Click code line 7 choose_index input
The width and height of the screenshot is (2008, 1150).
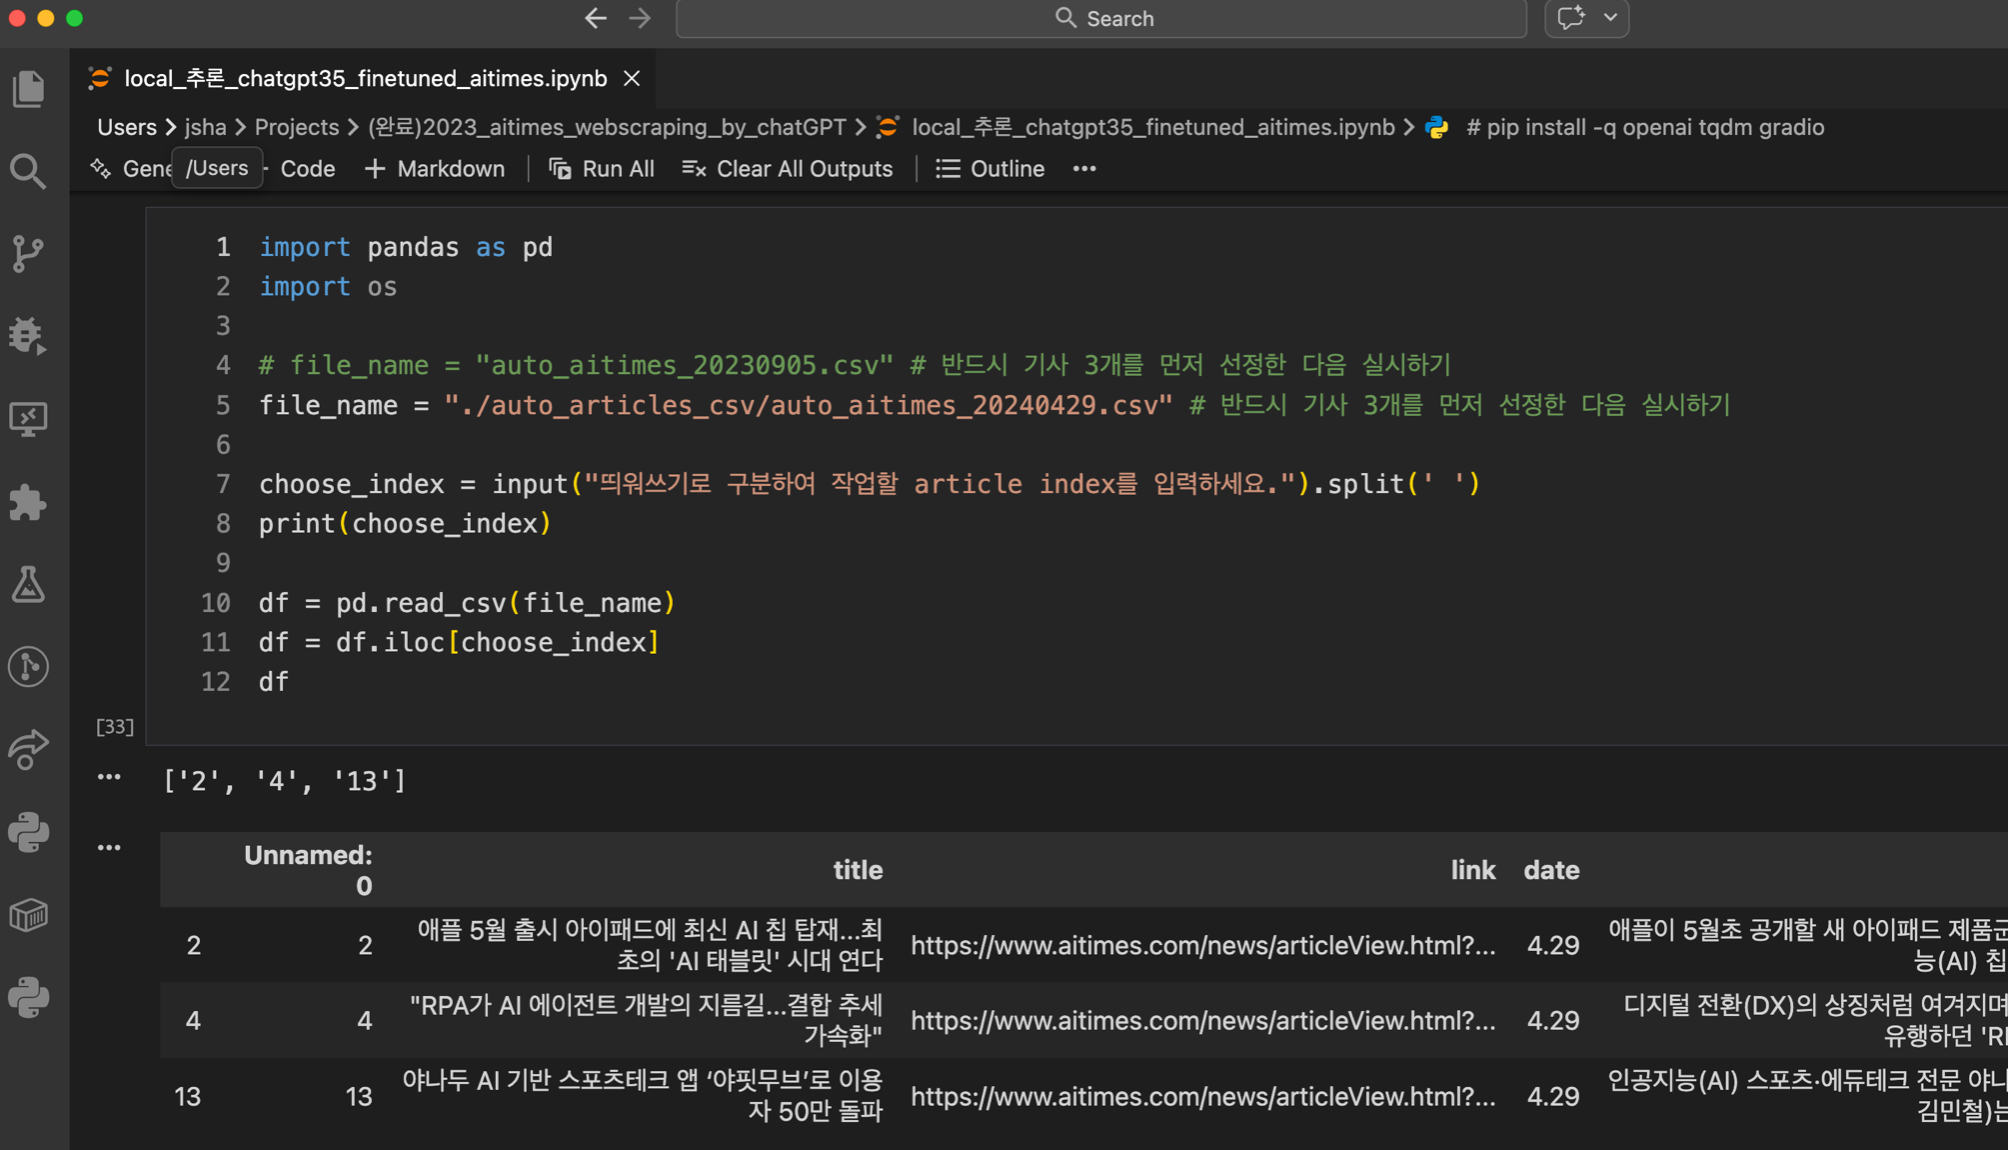coord(869,484)
